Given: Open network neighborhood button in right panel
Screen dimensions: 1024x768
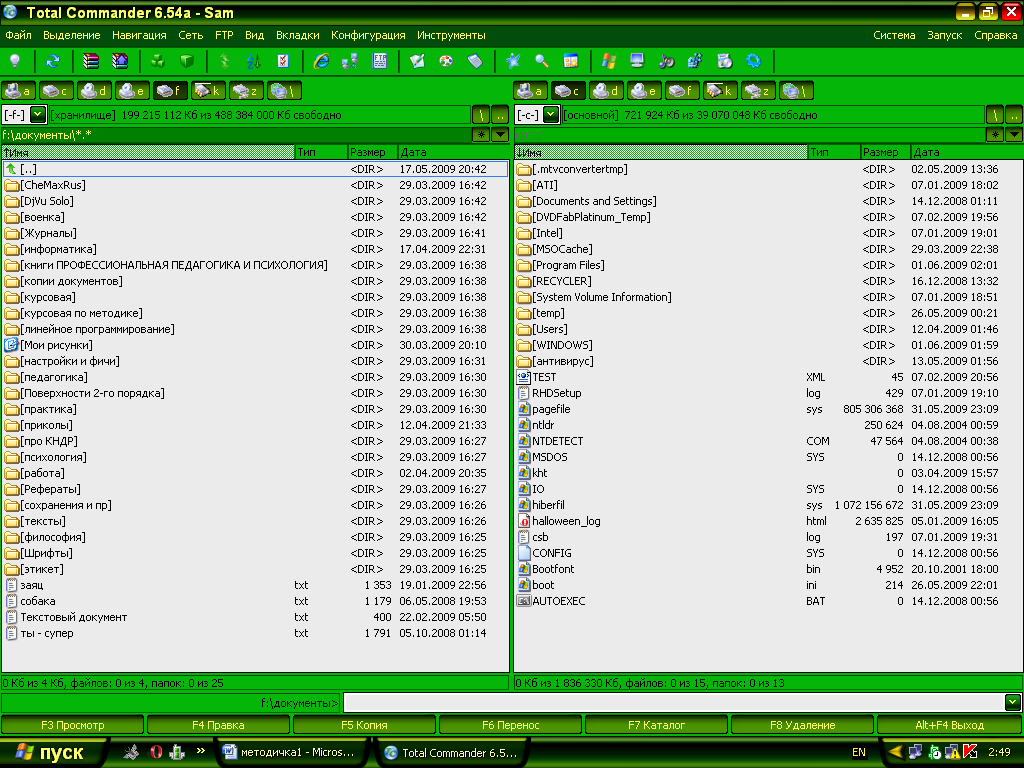Looking at the screenshot, I should pos(796,91).
